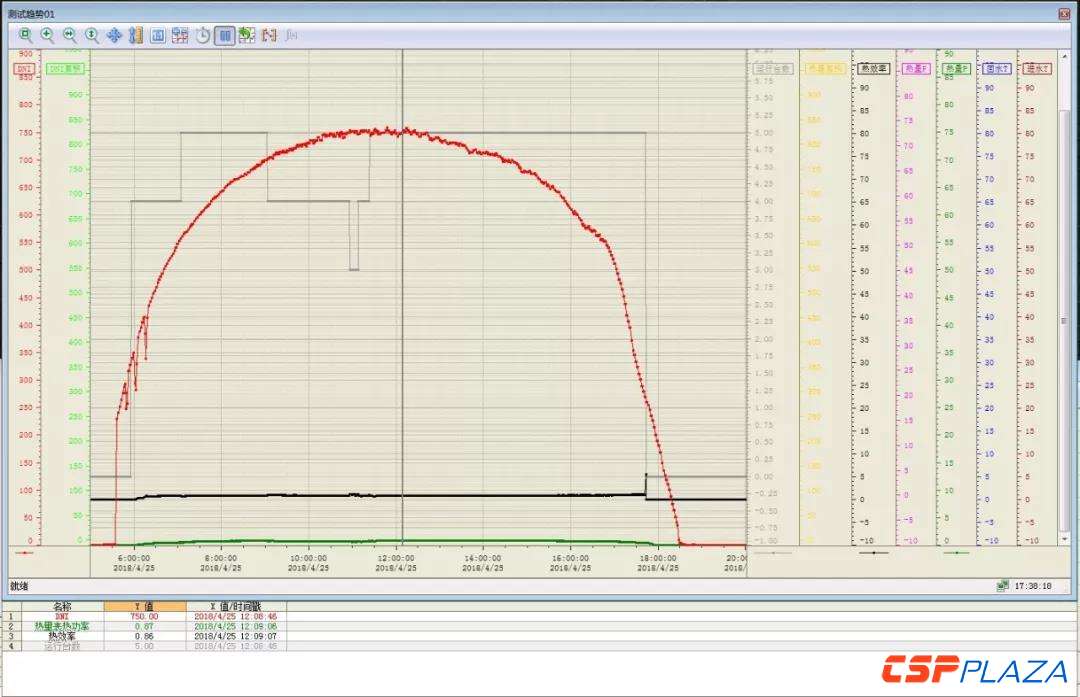Image resolution: width=1080 pixels, height=697 pixels.
Task: Click the grid layout toolbar icon
Action: coord(180,35)
